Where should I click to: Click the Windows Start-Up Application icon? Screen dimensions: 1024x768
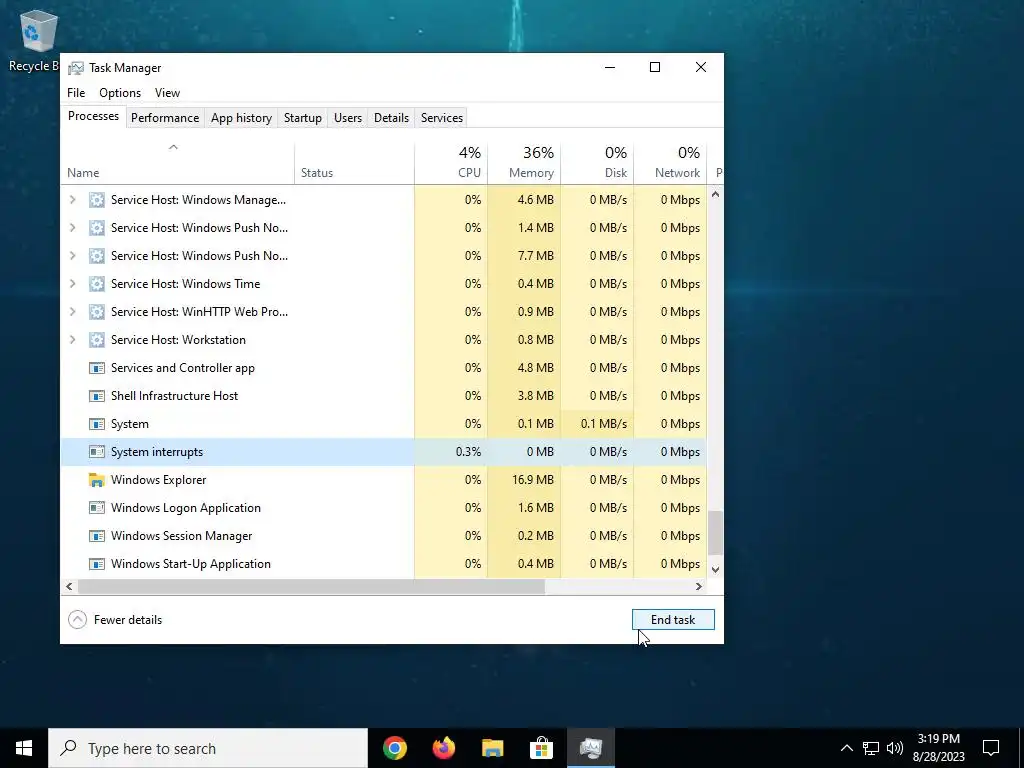pos(97,564)
